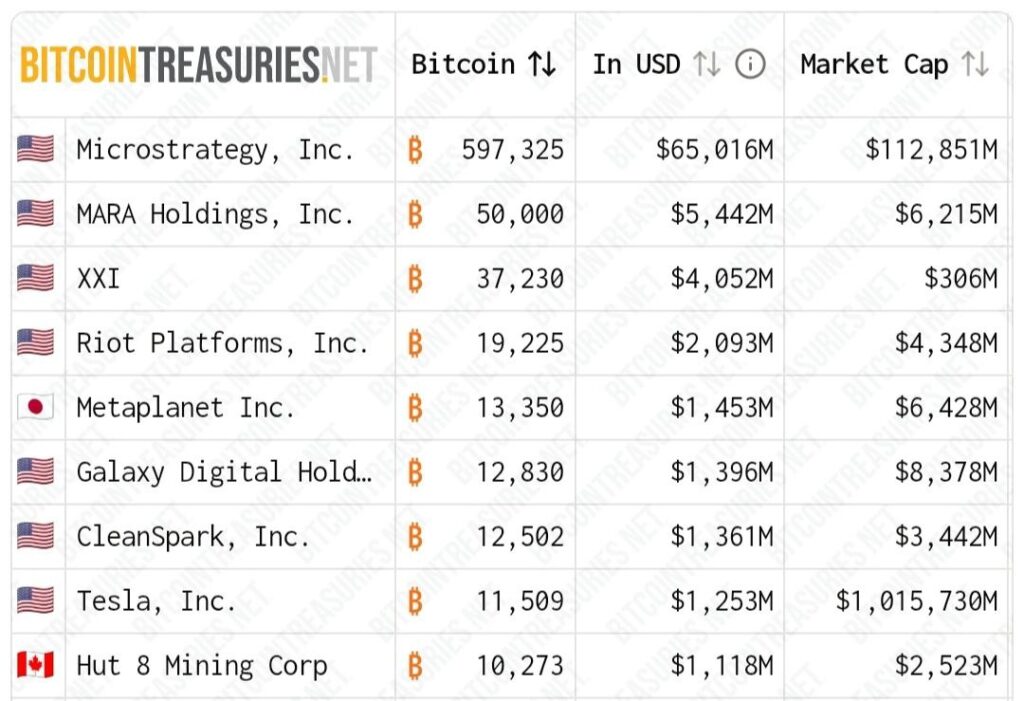Click Hut 8 Mining Corp name

coord(201,666)
